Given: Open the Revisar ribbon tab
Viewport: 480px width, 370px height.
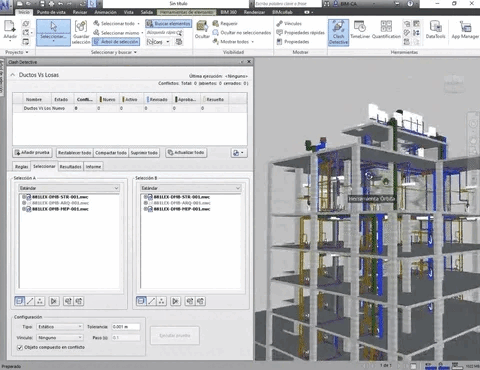Looking at the screenshot, I should pyautogui.click(x=80, y=12).
